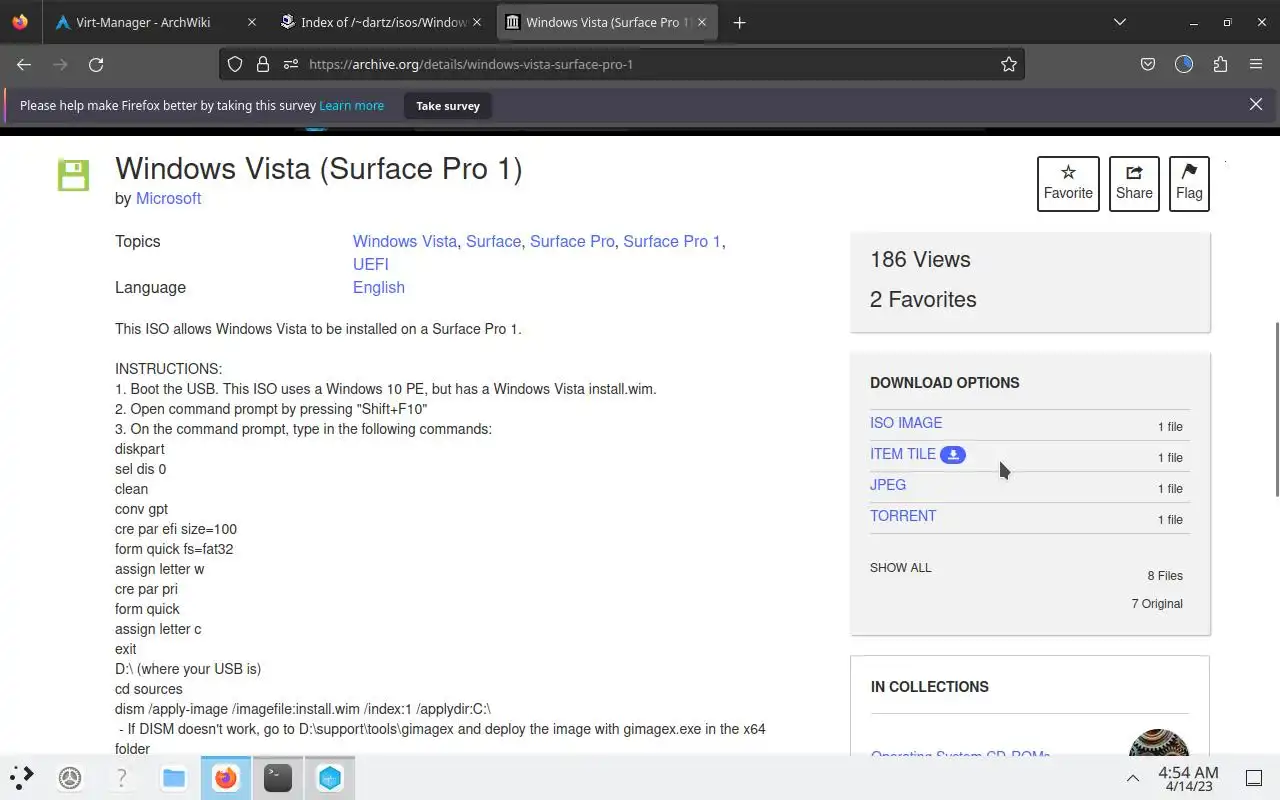Image resolution: width=1280 pixels, height=800 pixels.
Task: Download the JPEG file
Action: click(x=888, y=485)
